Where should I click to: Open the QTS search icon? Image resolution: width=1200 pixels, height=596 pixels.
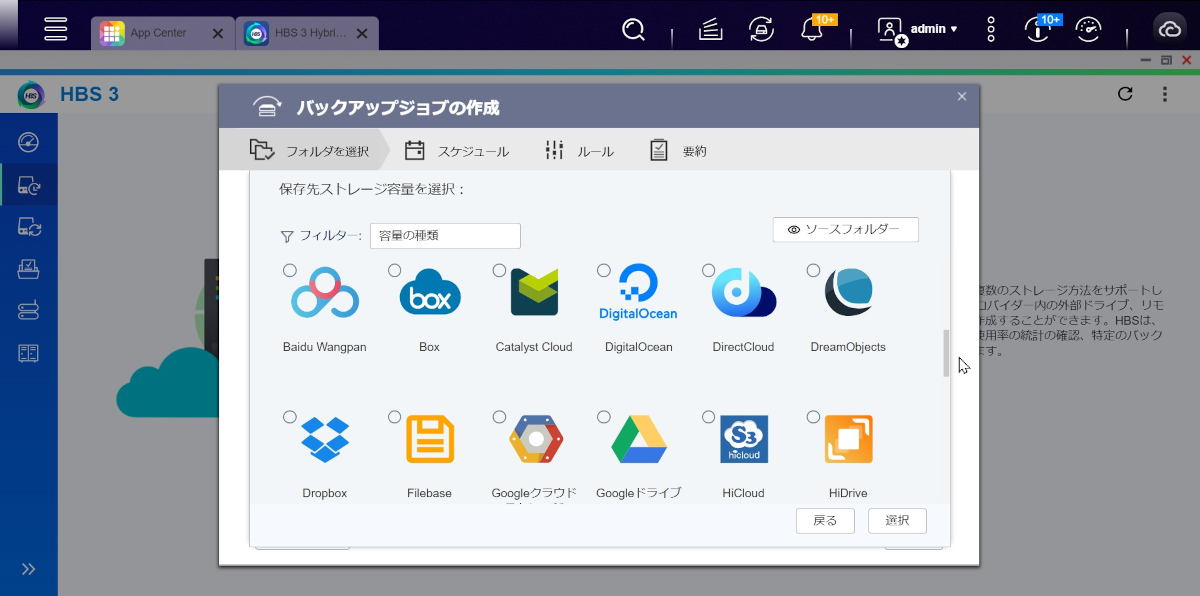coord(633,30)
